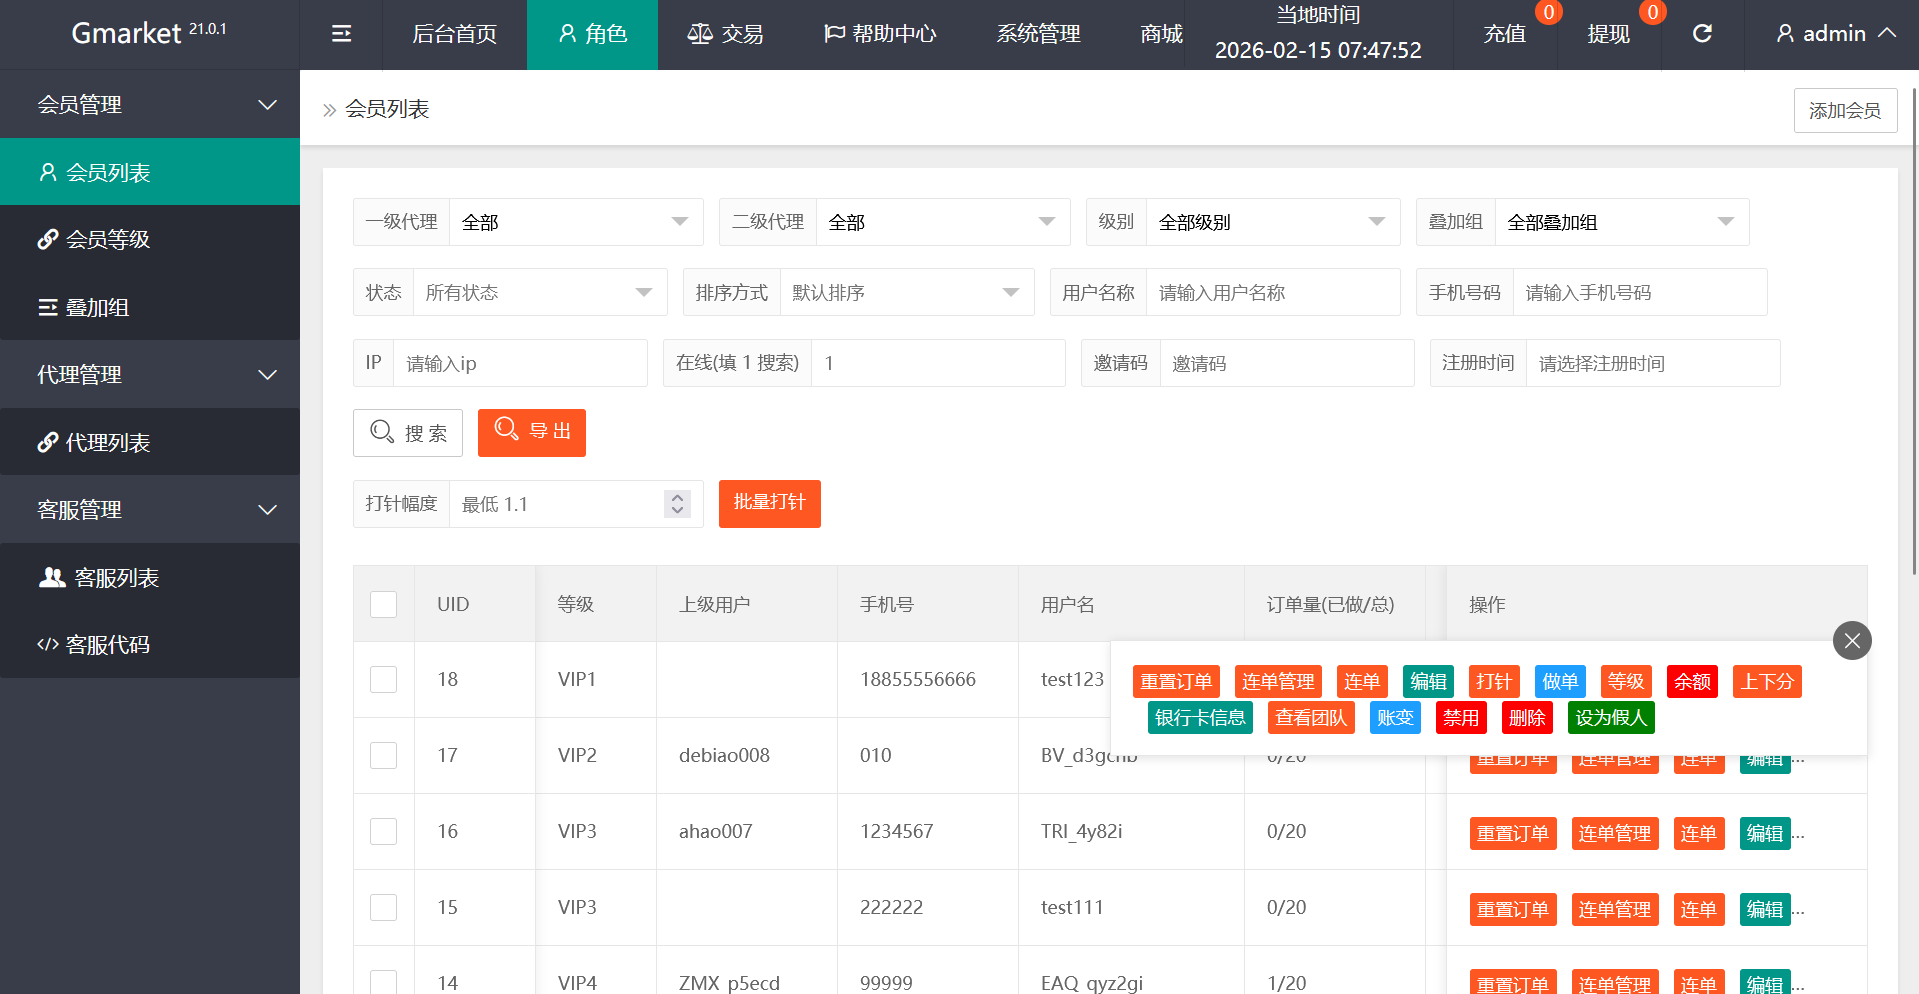Viewport: 1919px width, 994px height.
Task: Click the 批量打针 button
Action: [769, 503]
